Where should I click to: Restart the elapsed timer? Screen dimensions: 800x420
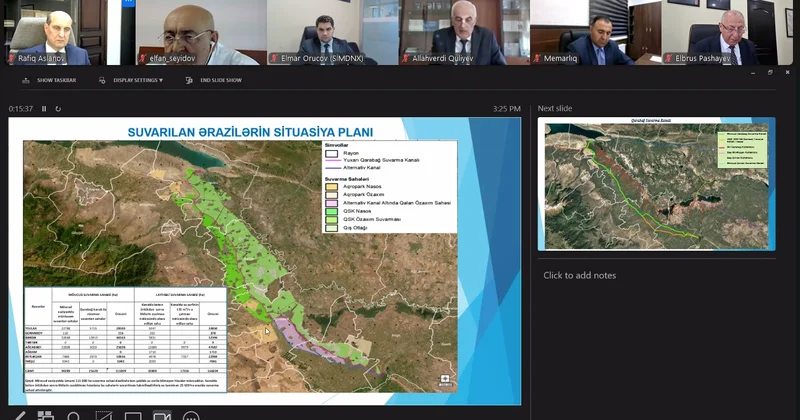click(x=57, y=108)
